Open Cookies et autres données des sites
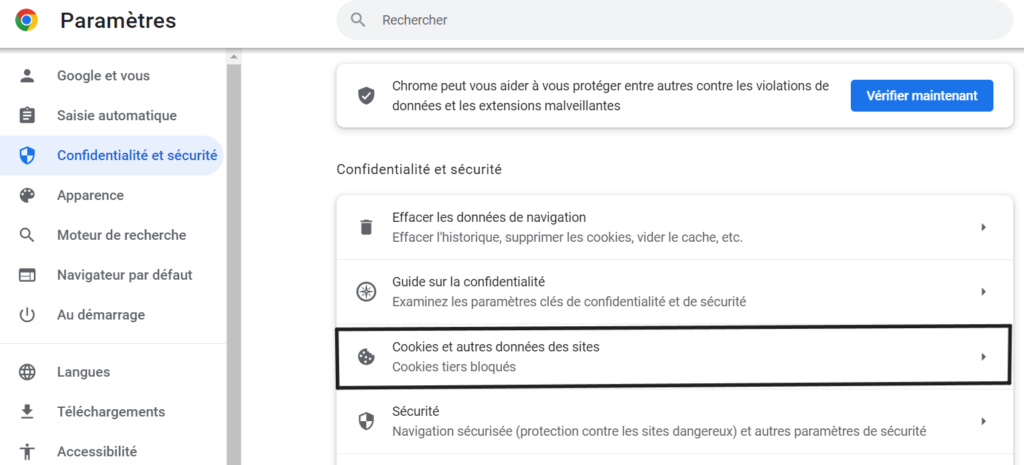Image resolution: width=1024 pixels, height=465 pixels. point(675,357)
